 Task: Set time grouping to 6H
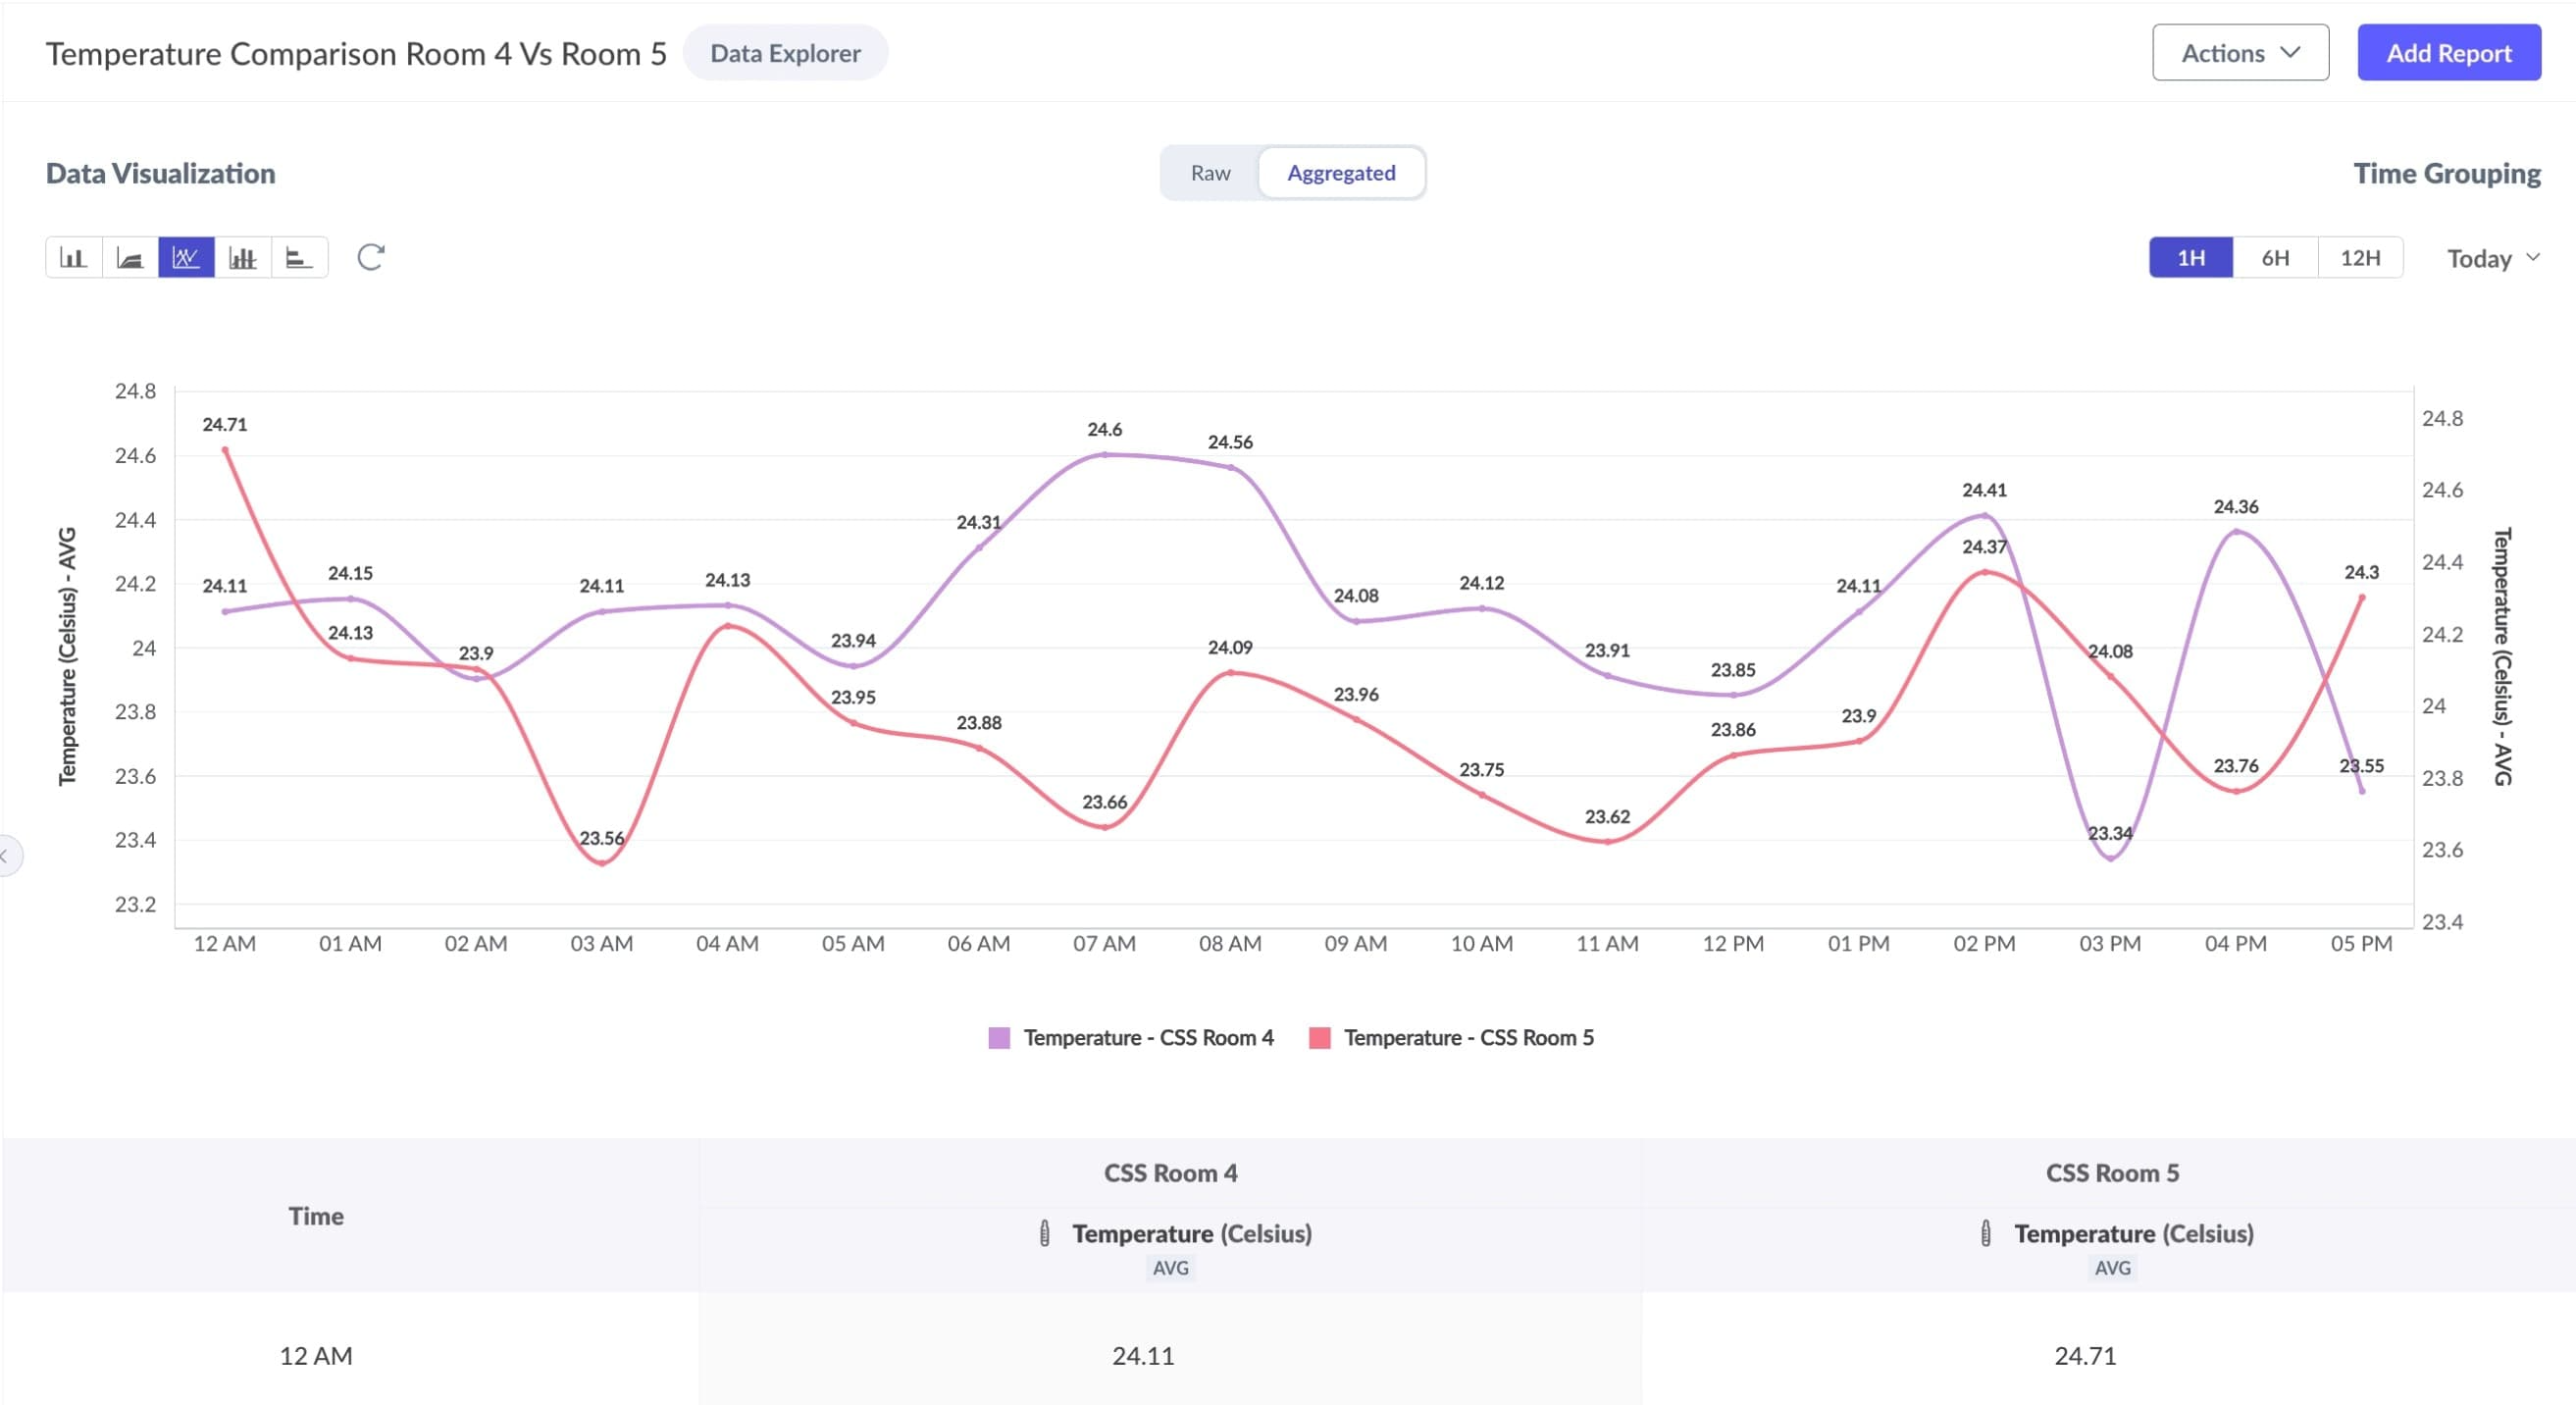(2275, 258)
